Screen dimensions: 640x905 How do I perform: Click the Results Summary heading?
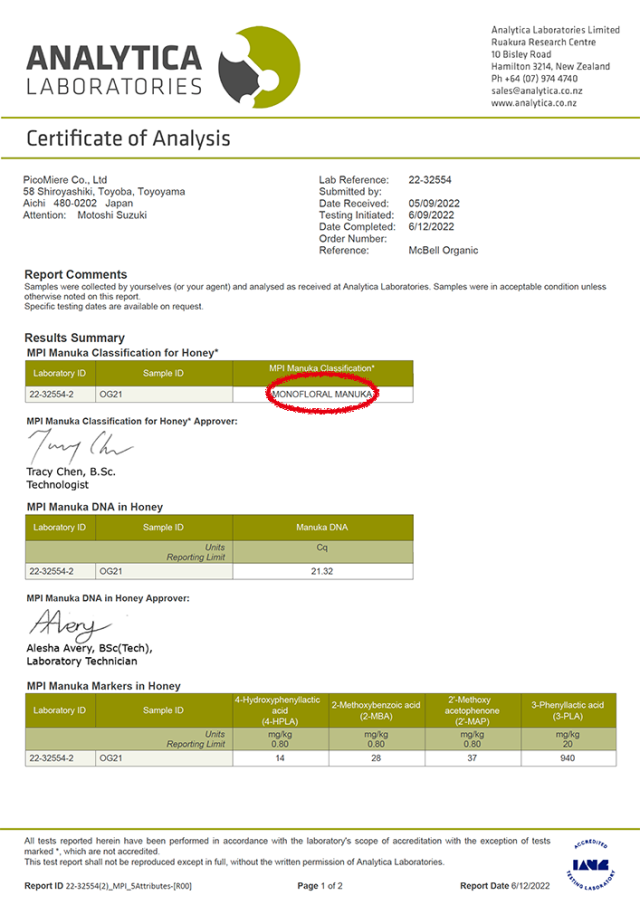(74, 338)
